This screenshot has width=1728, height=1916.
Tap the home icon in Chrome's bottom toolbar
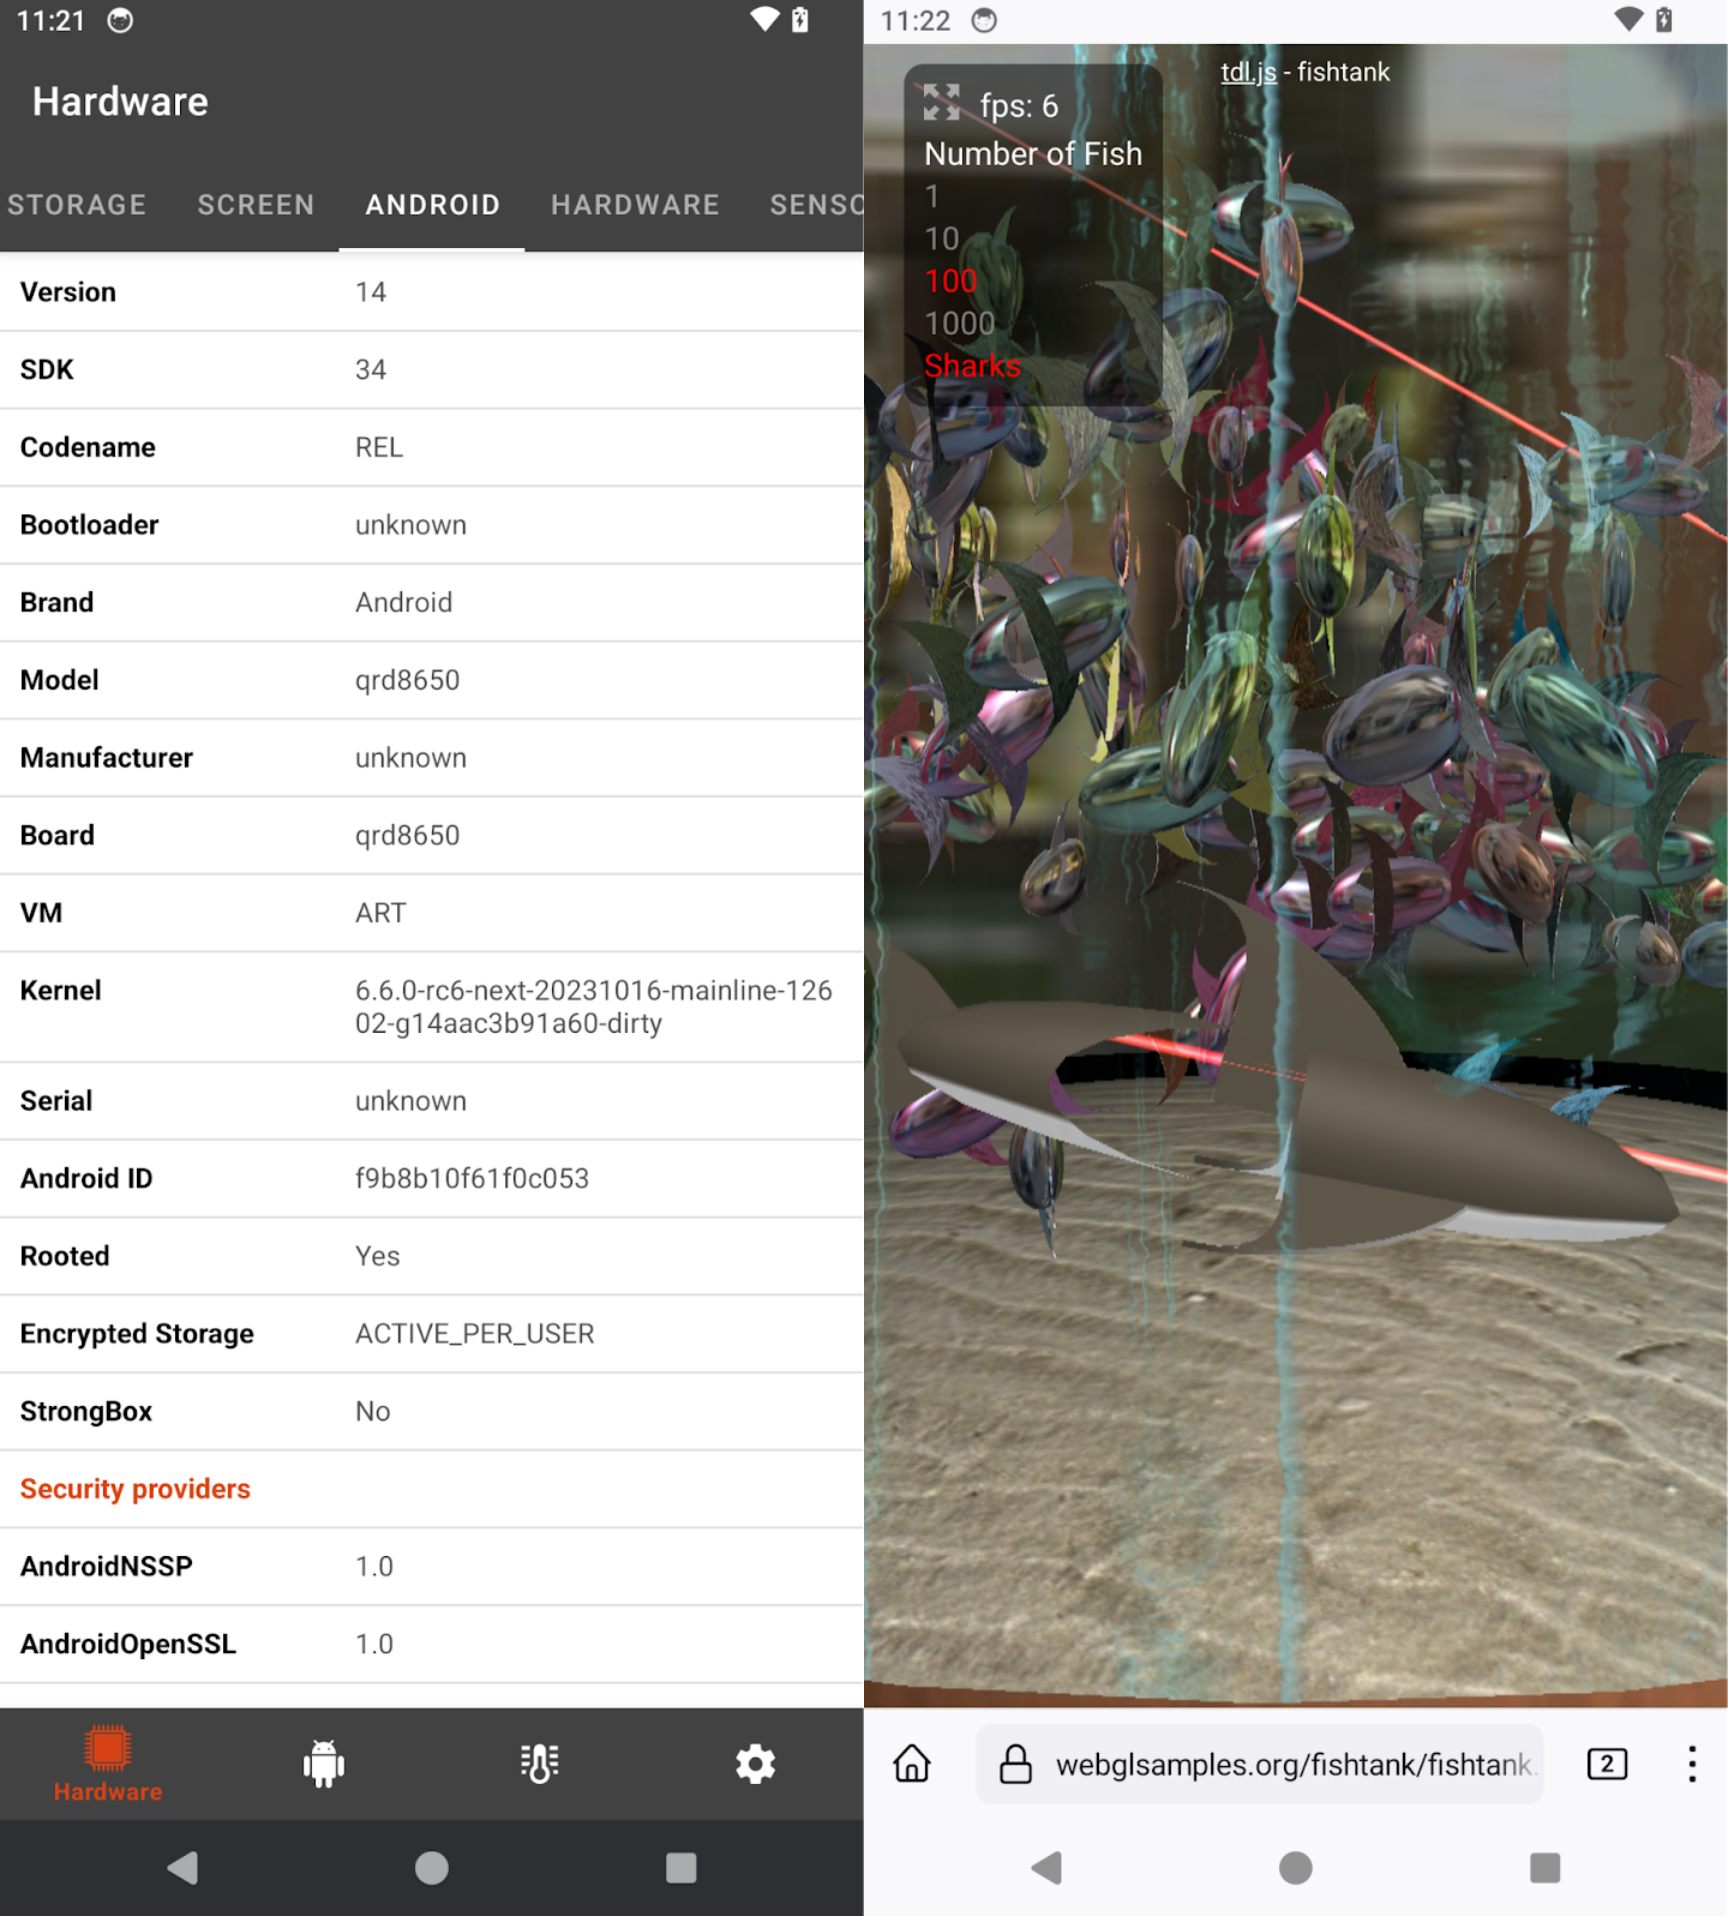(913, 1765)
